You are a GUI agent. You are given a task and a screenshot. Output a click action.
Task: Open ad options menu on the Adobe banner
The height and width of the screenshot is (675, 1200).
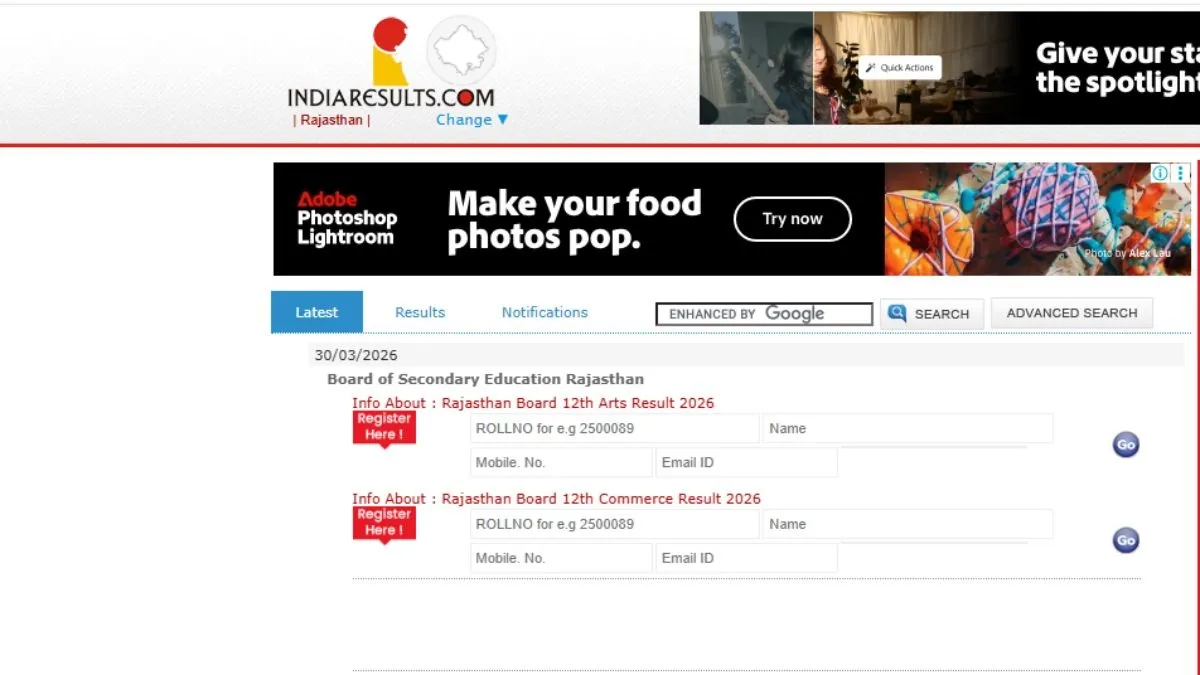(x=1181, y=173)
